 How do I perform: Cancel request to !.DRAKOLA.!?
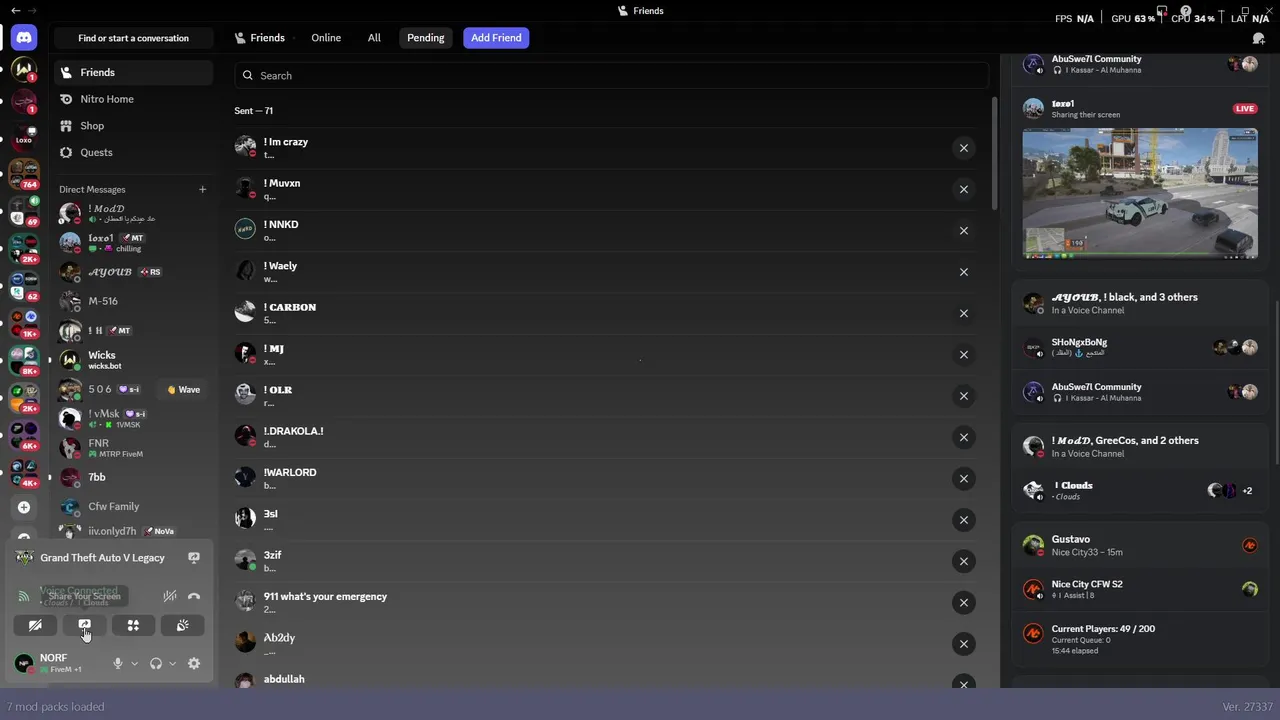(x=964, y=437)
